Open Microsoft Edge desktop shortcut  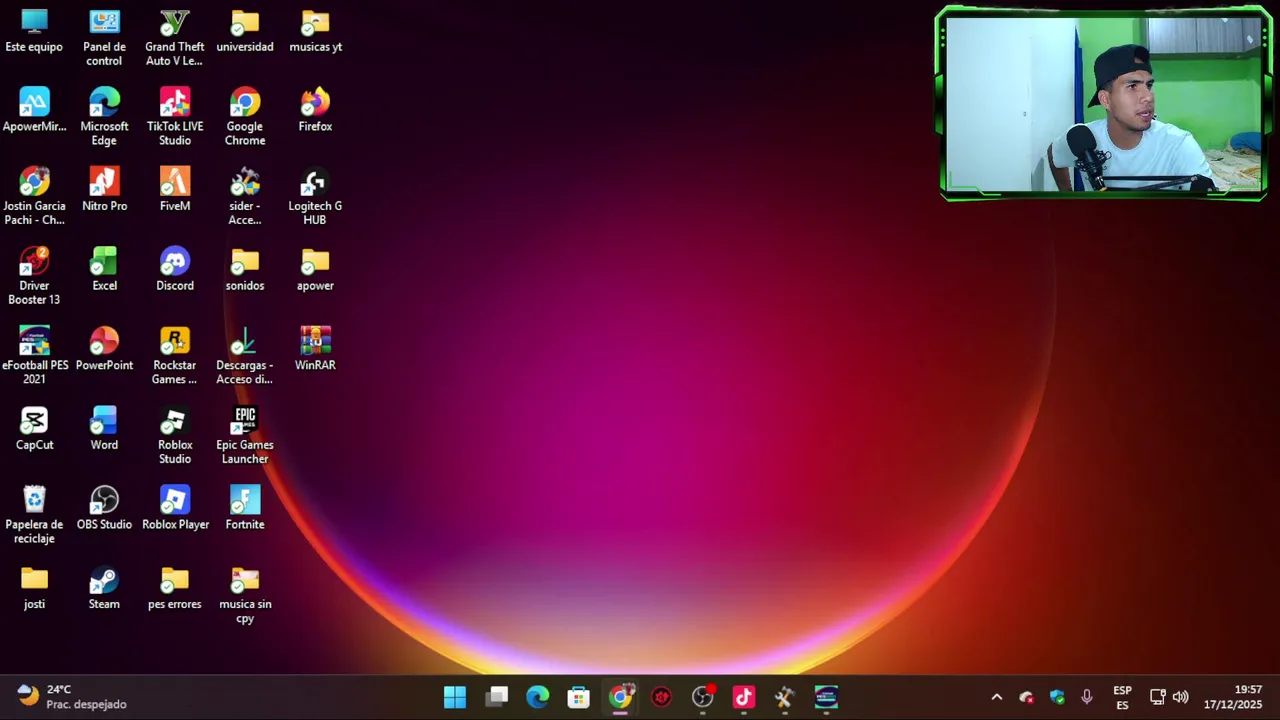click(104, 118)
